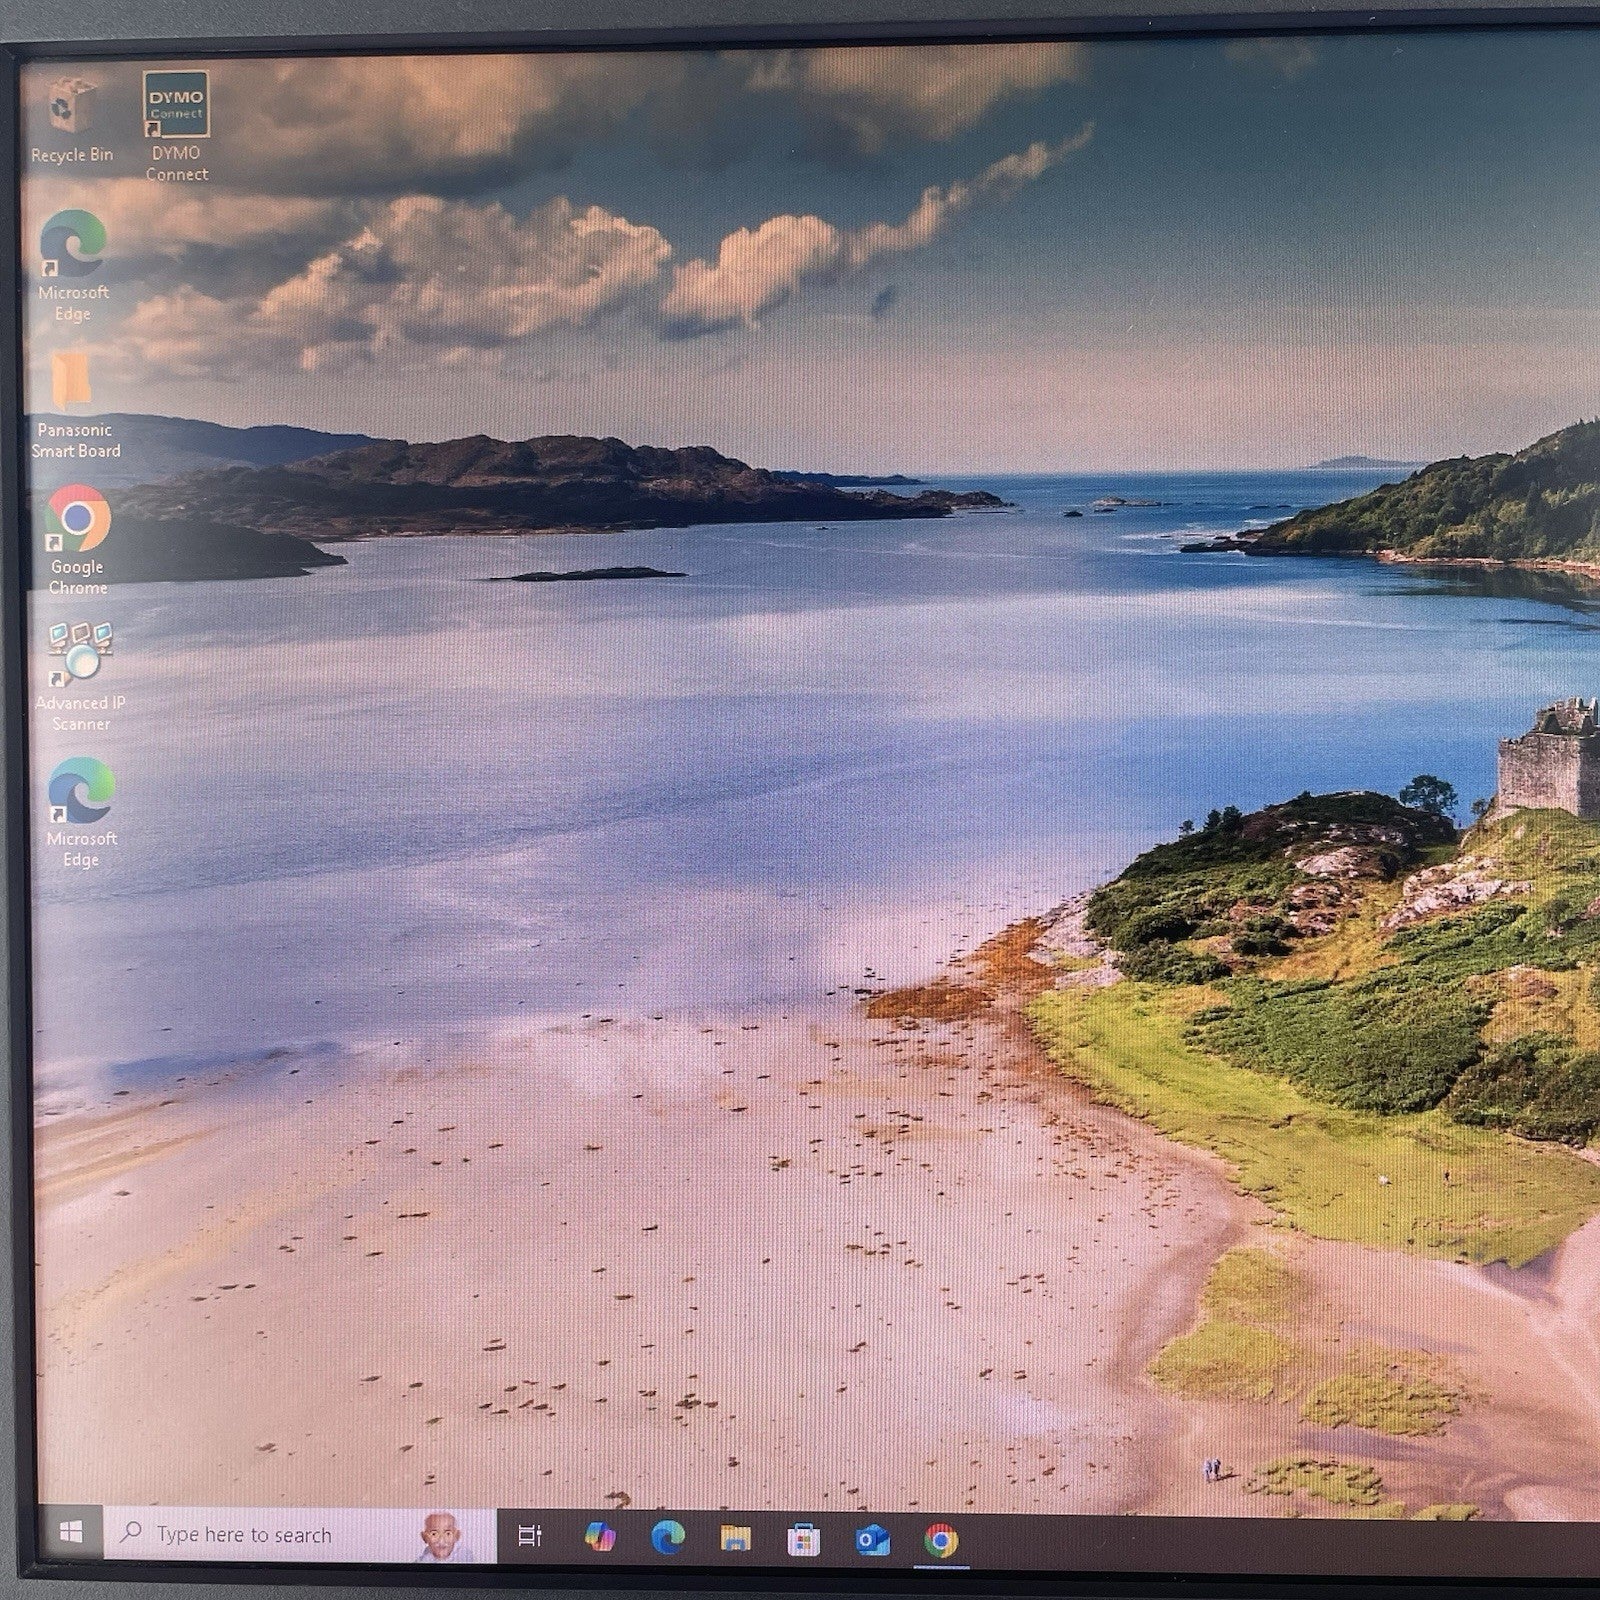Open Outlook from the taskbar

(x=871, y=1541)
